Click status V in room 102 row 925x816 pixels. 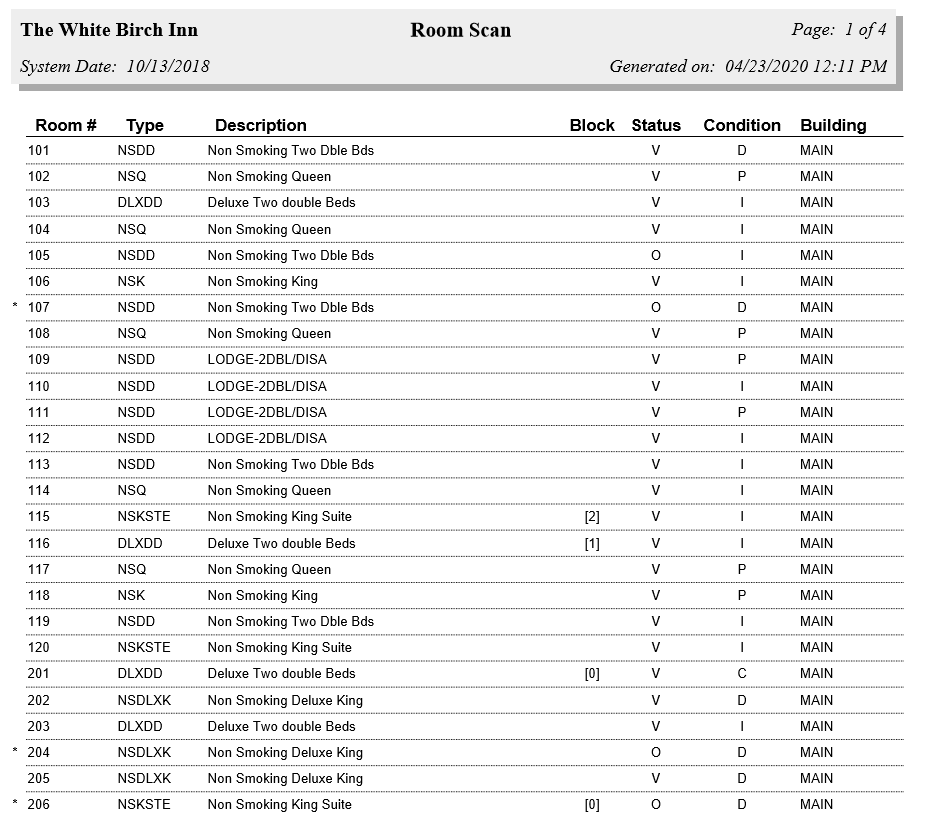(x=655, y=176)
